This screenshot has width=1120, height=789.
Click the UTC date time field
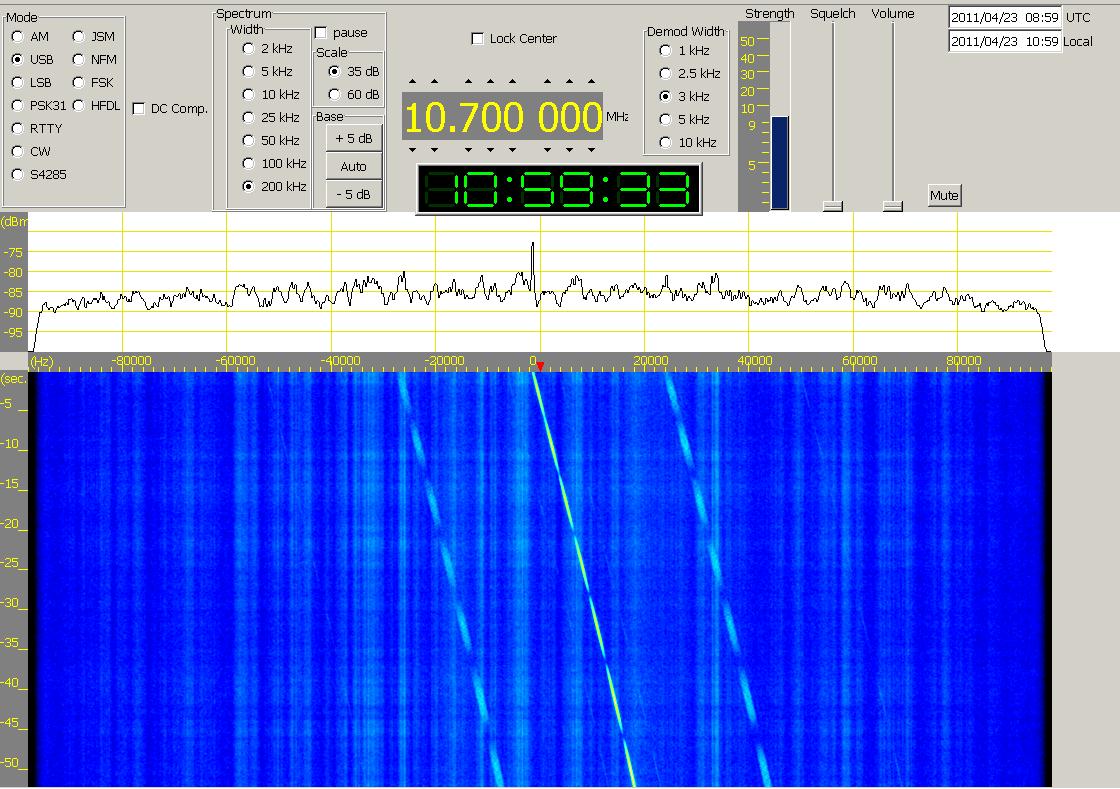pos(1004,18)
